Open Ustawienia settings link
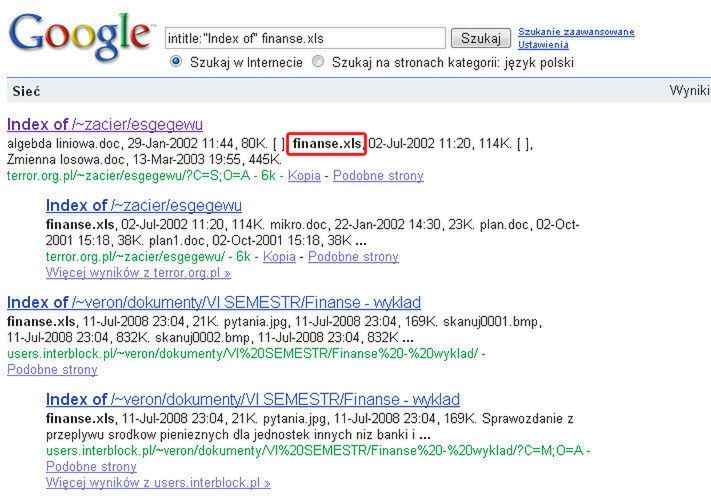Viewport: 711px width, 502px height. [543, 45]
